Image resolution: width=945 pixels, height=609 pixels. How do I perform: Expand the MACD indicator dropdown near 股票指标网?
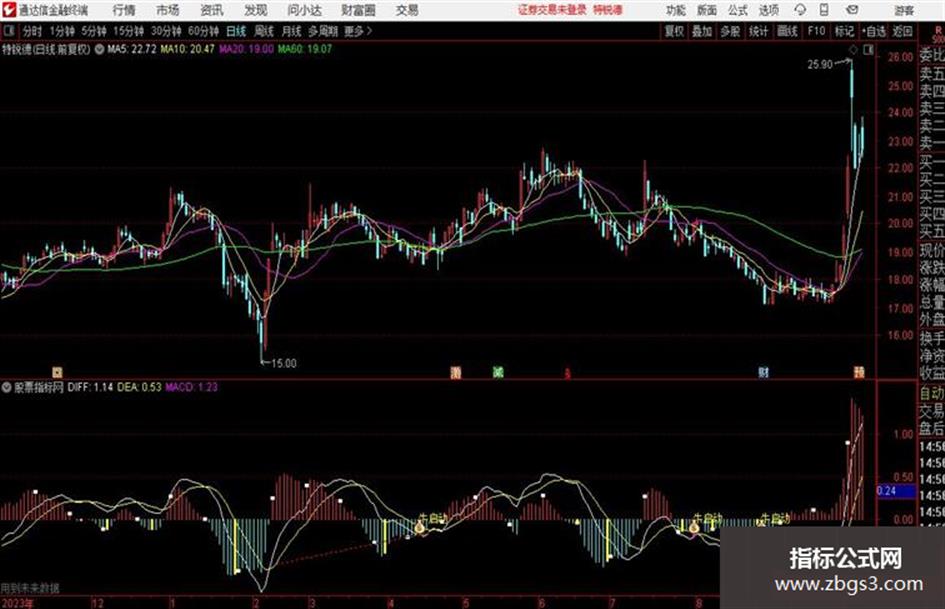point(7,387)
